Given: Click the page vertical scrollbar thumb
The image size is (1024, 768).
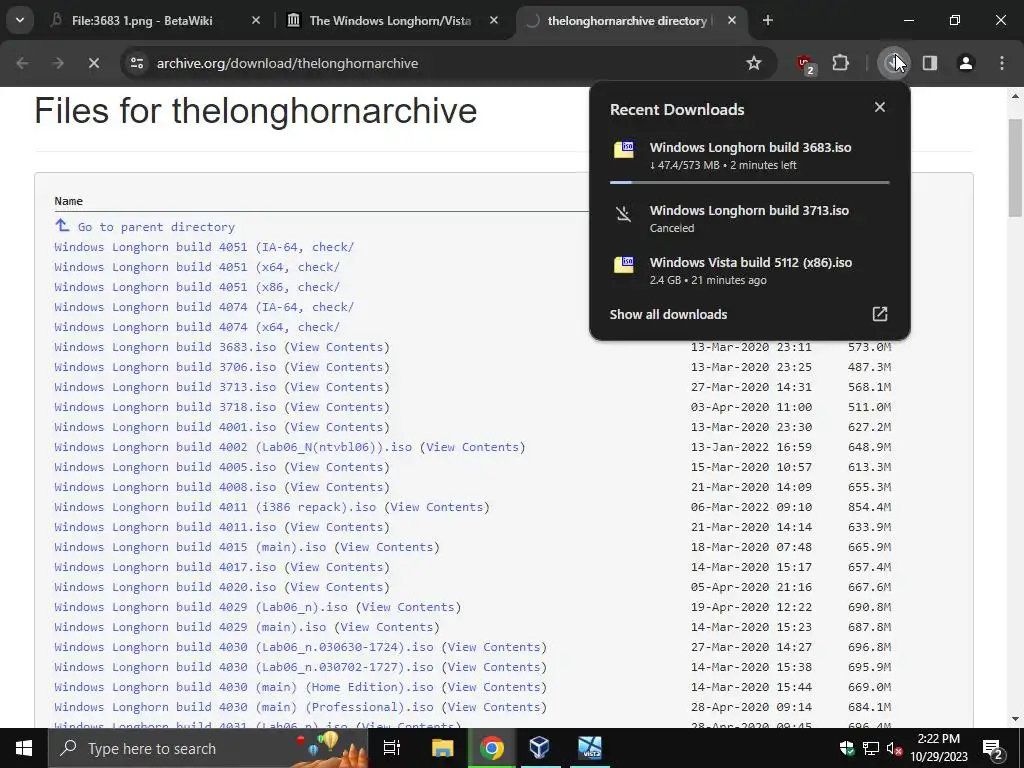Looking at the screenshot, I should [1015, 168].
